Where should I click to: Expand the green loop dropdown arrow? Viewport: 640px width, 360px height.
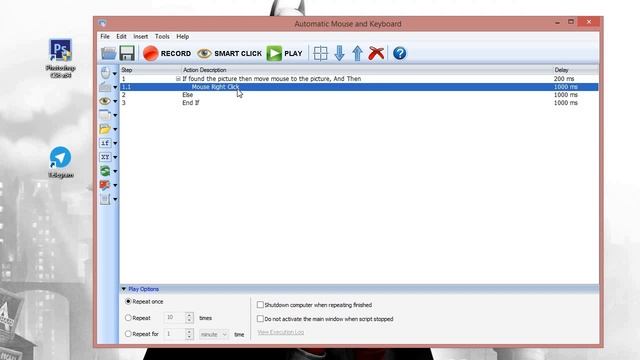[x=115, y=171]
